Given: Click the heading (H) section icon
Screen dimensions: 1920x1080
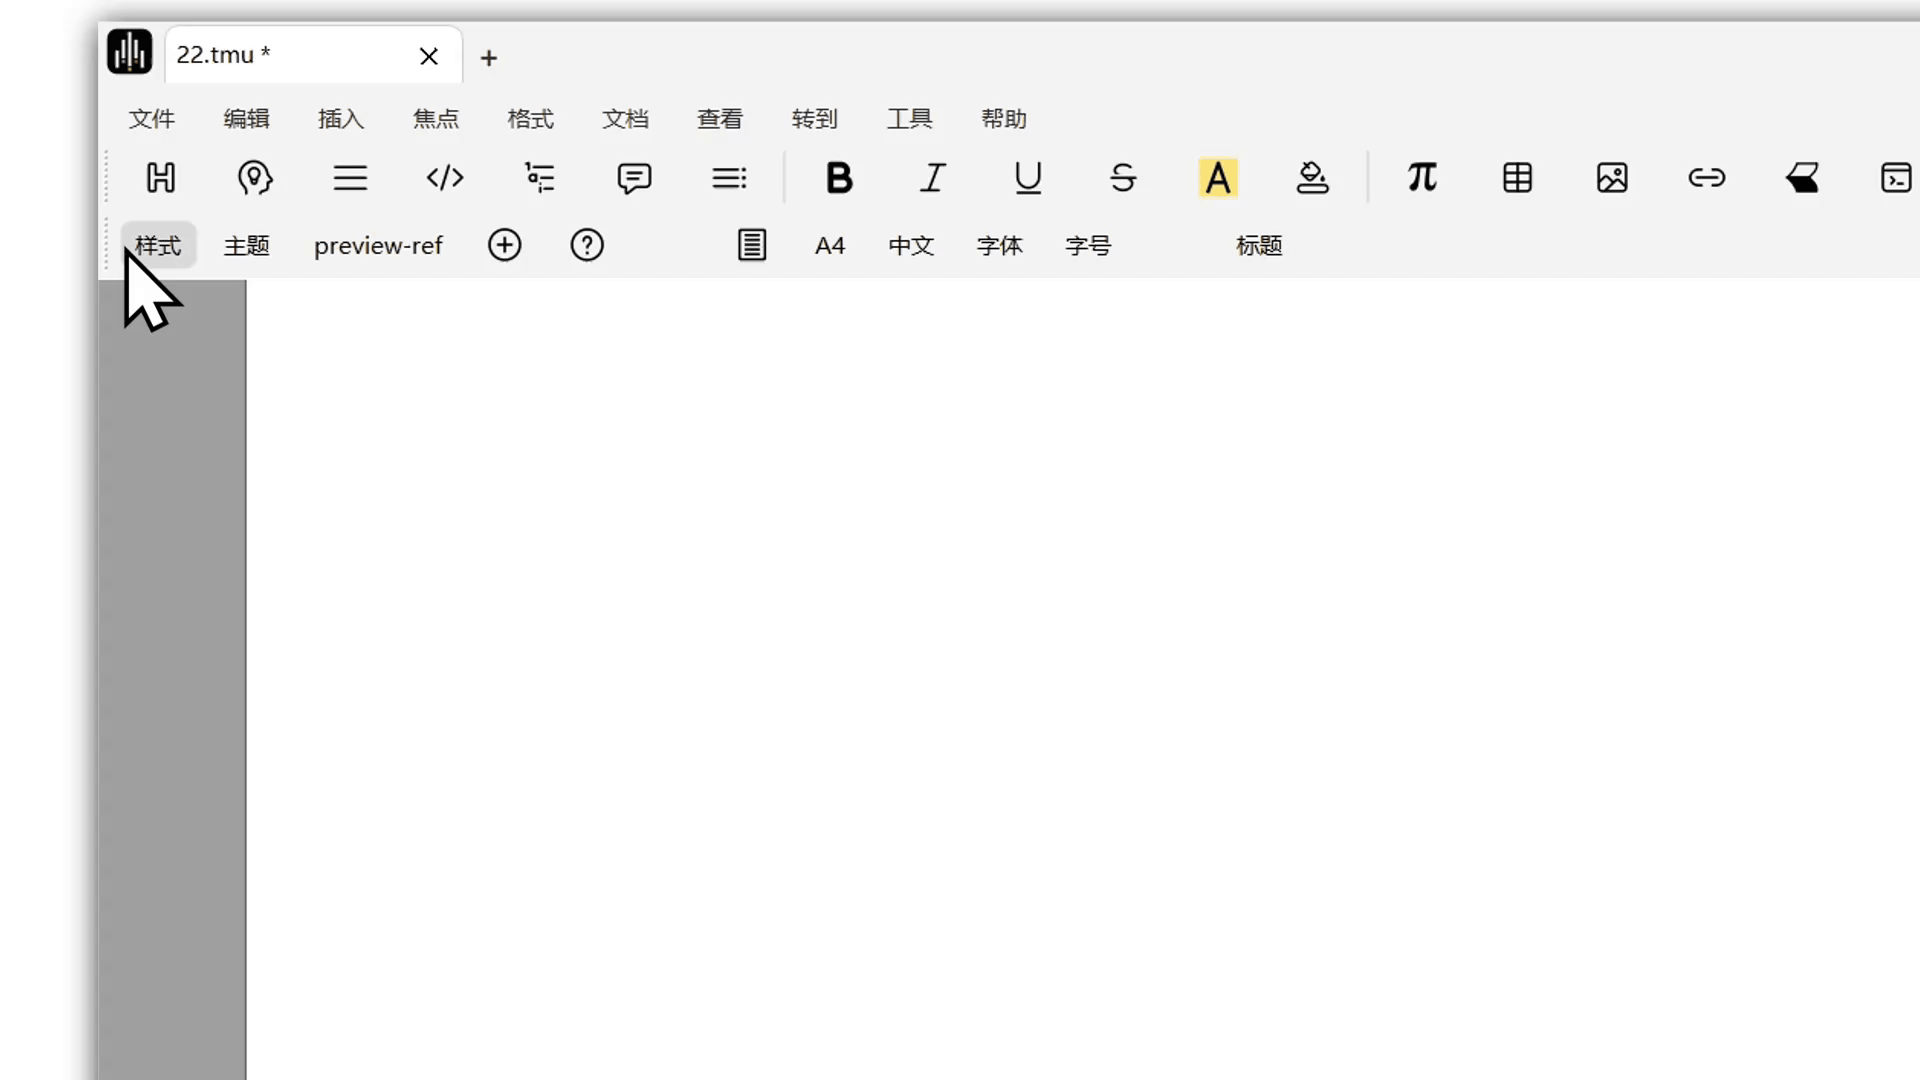Looking at the screenshot, I should pos(161,178).
